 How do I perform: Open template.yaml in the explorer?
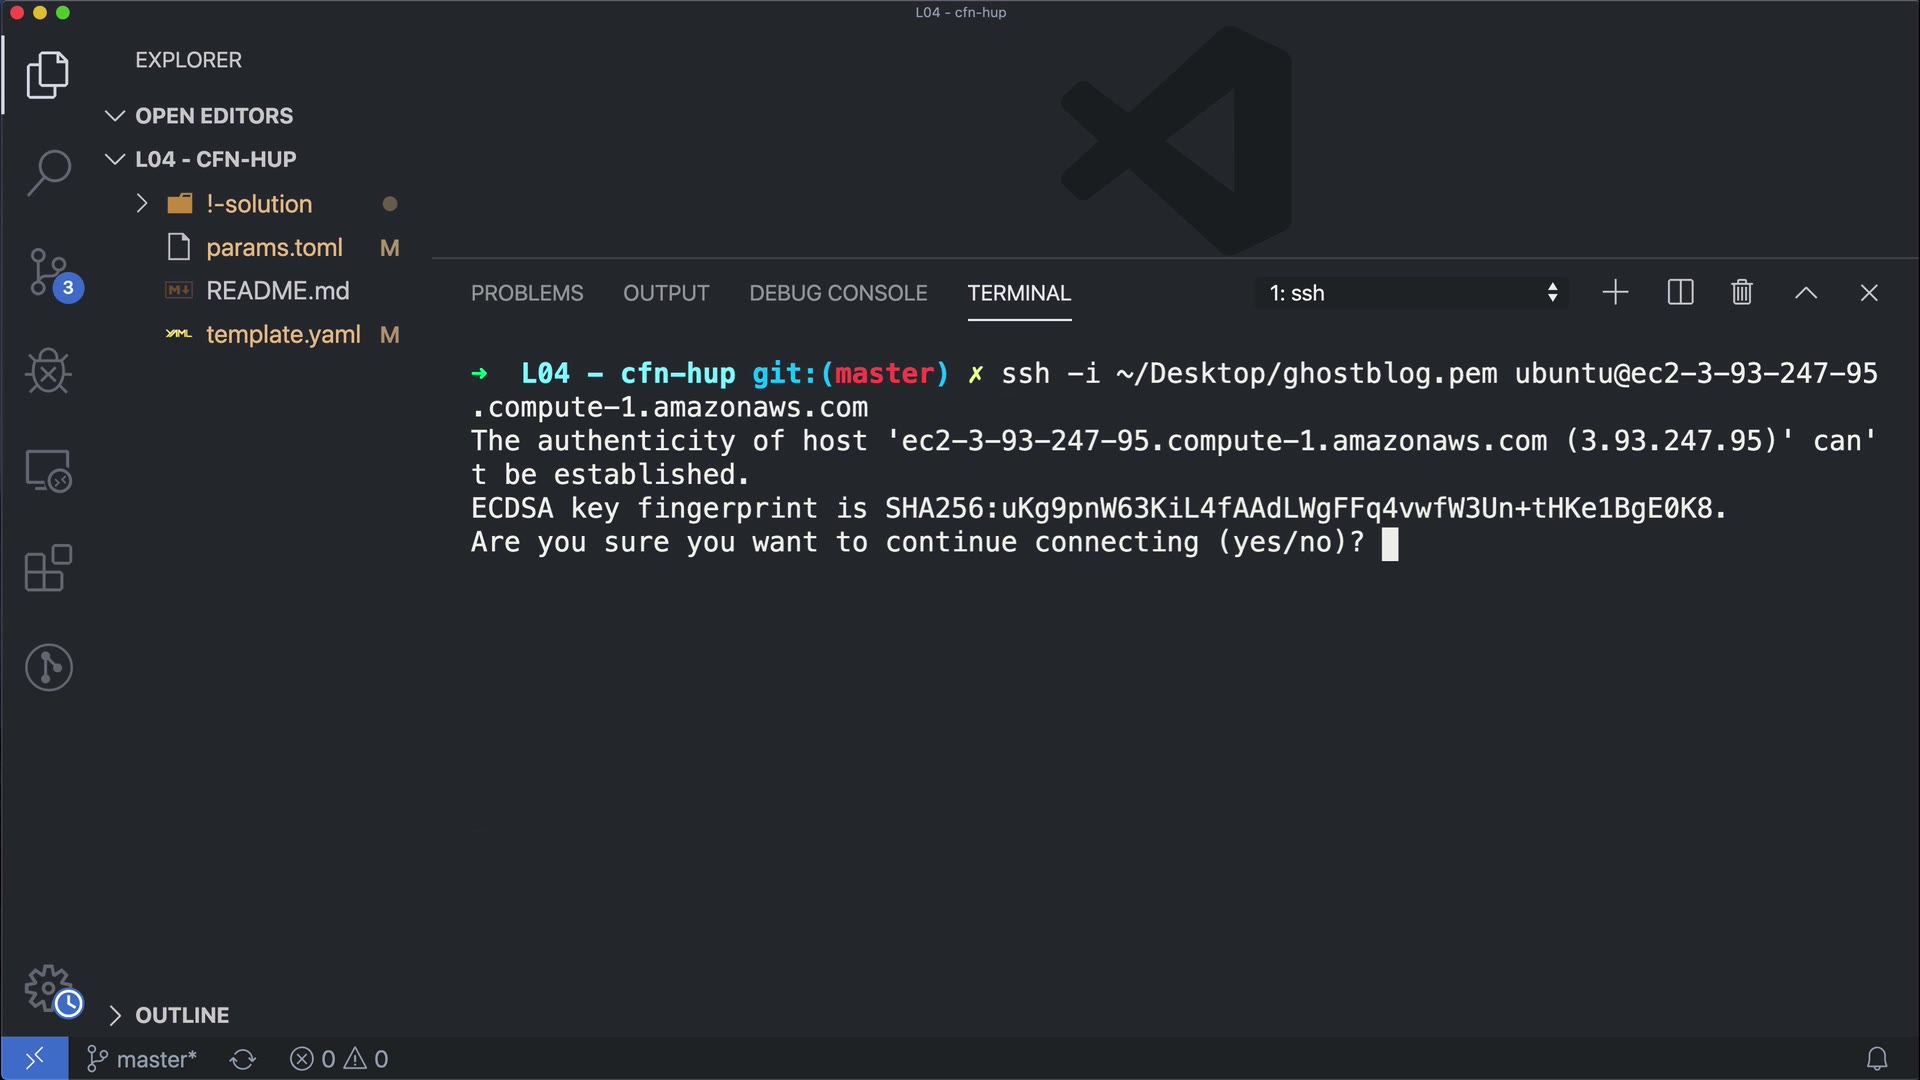point(283,335)
